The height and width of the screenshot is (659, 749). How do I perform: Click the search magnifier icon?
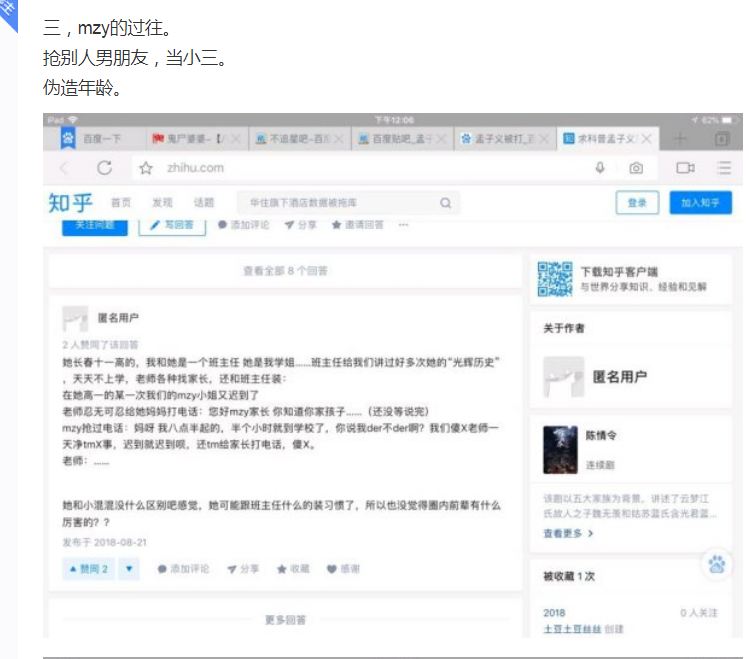[445, 203]
